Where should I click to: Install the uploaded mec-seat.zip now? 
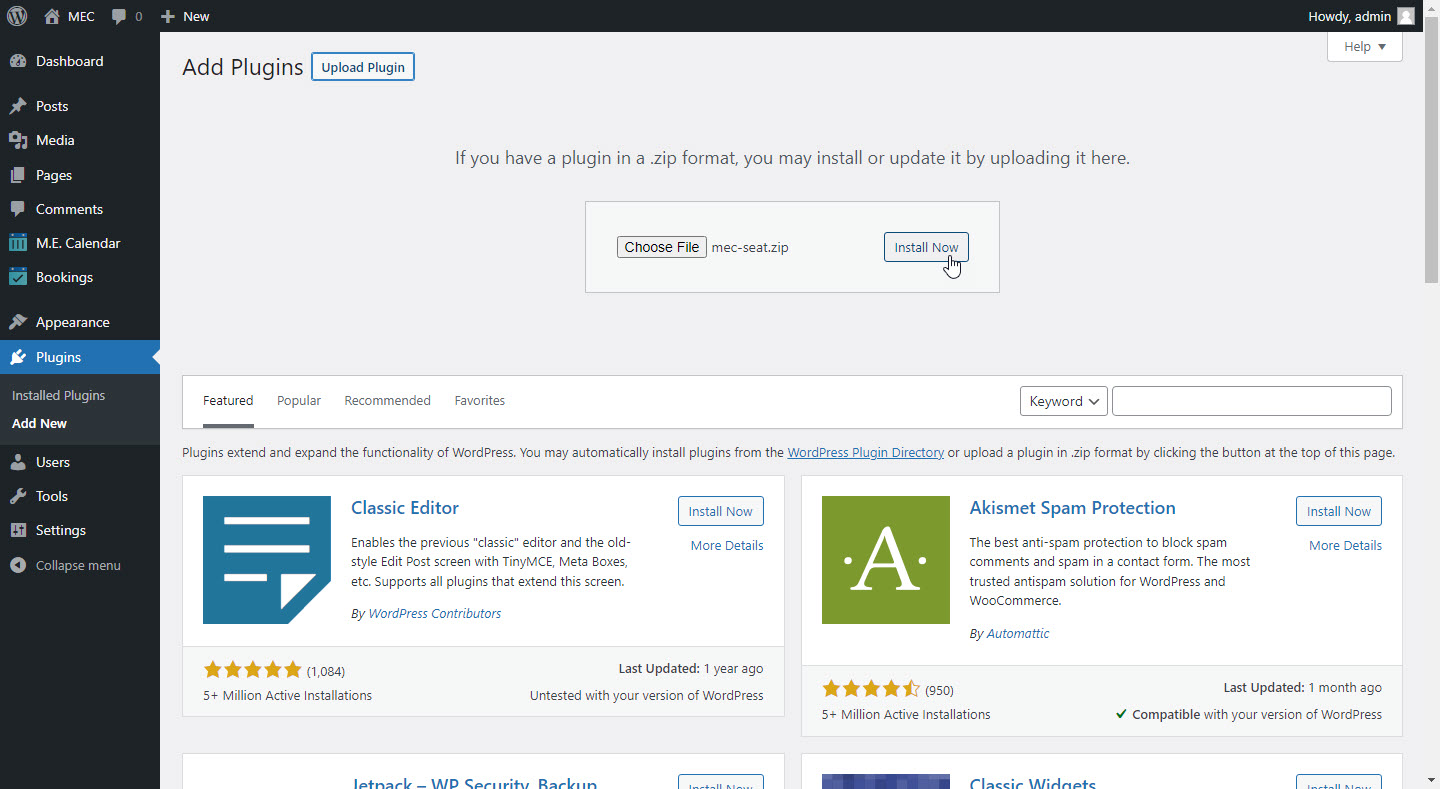[926, 247]
